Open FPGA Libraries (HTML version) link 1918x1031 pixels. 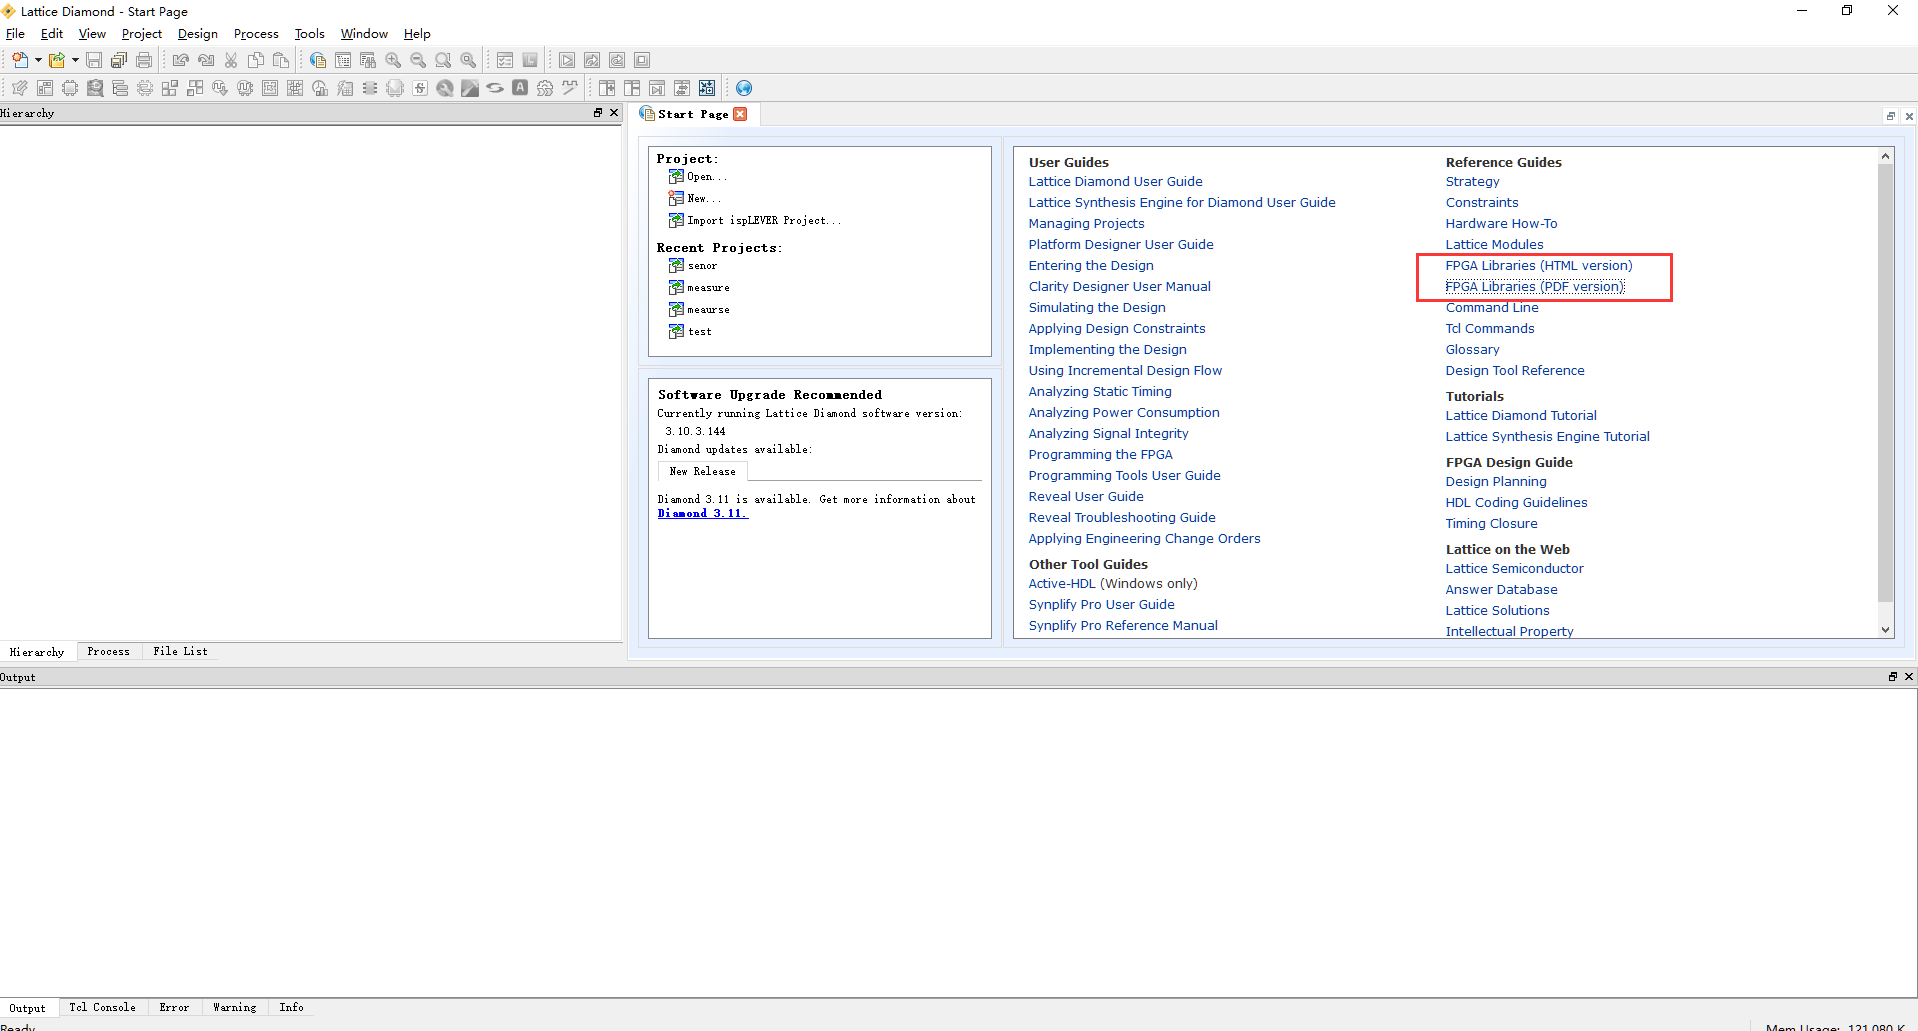[x=1538, y=266]
